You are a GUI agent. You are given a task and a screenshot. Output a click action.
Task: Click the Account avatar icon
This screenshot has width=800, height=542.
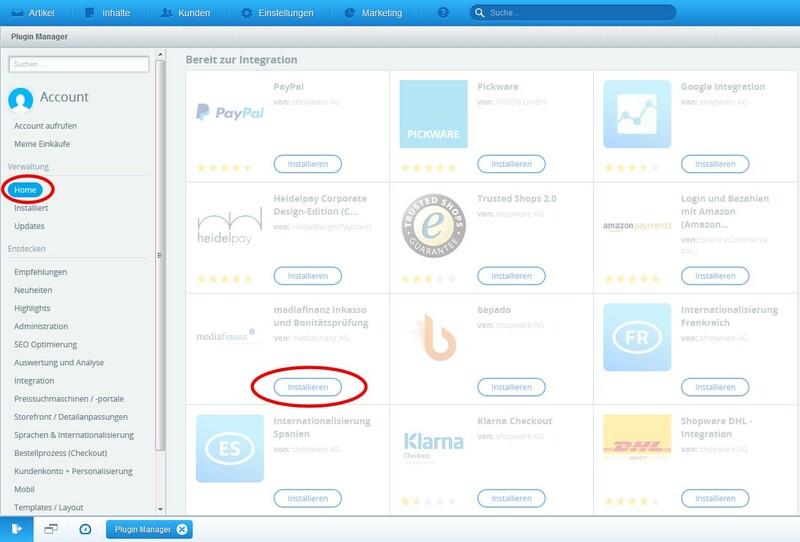(x=20, y=99)
